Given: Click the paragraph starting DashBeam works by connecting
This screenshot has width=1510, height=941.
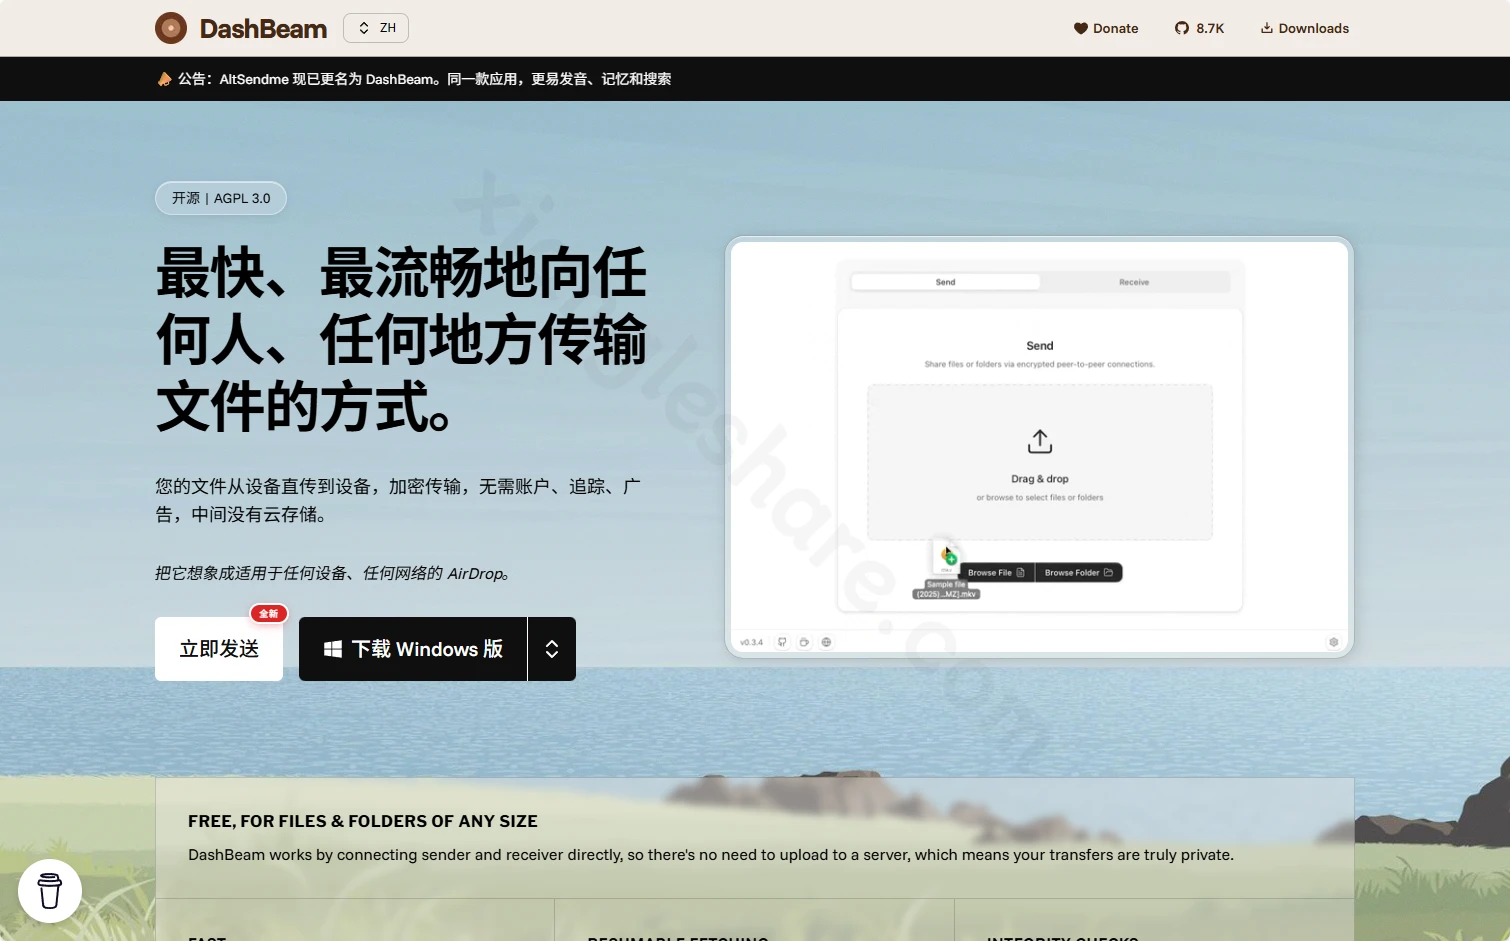Looking at the screenshot, I should [711, 855].
